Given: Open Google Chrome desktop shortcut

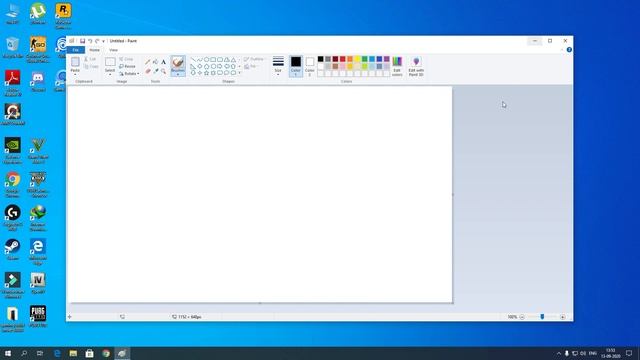Looking at the screenshot, I should pos(13,184).
